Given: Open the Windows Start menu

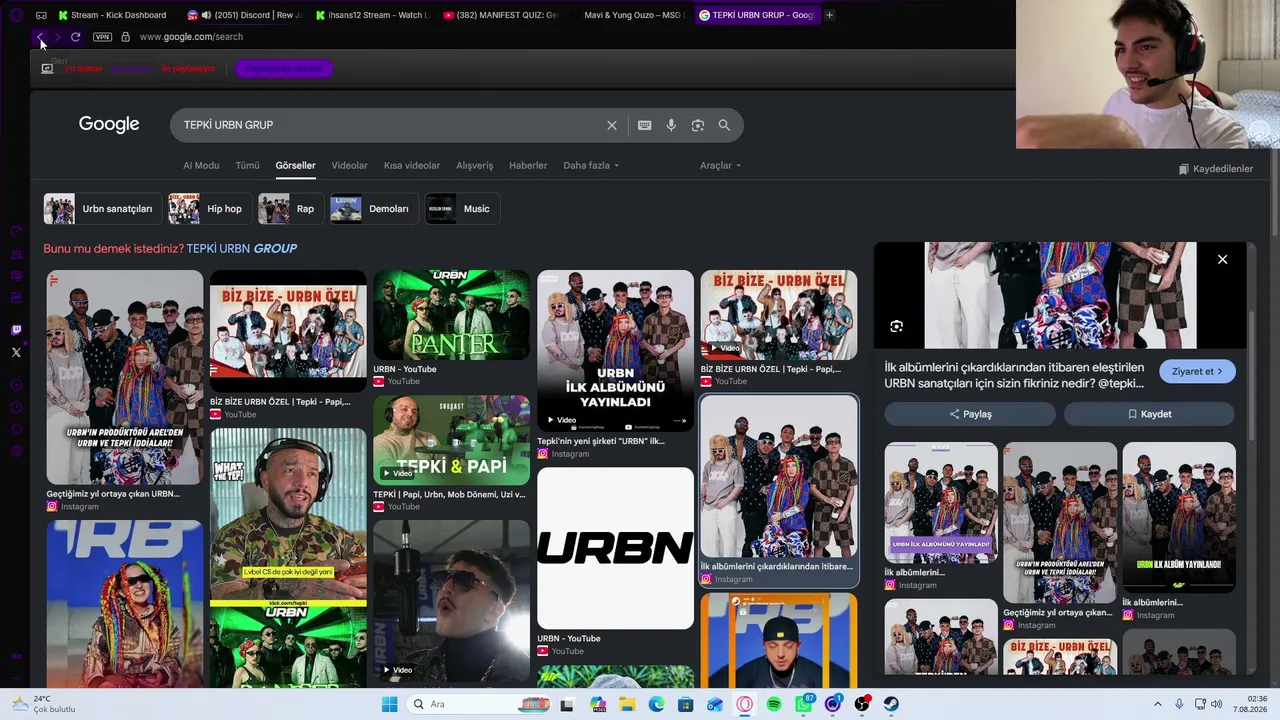Looking at the screenshot, I should click(389, 704).
